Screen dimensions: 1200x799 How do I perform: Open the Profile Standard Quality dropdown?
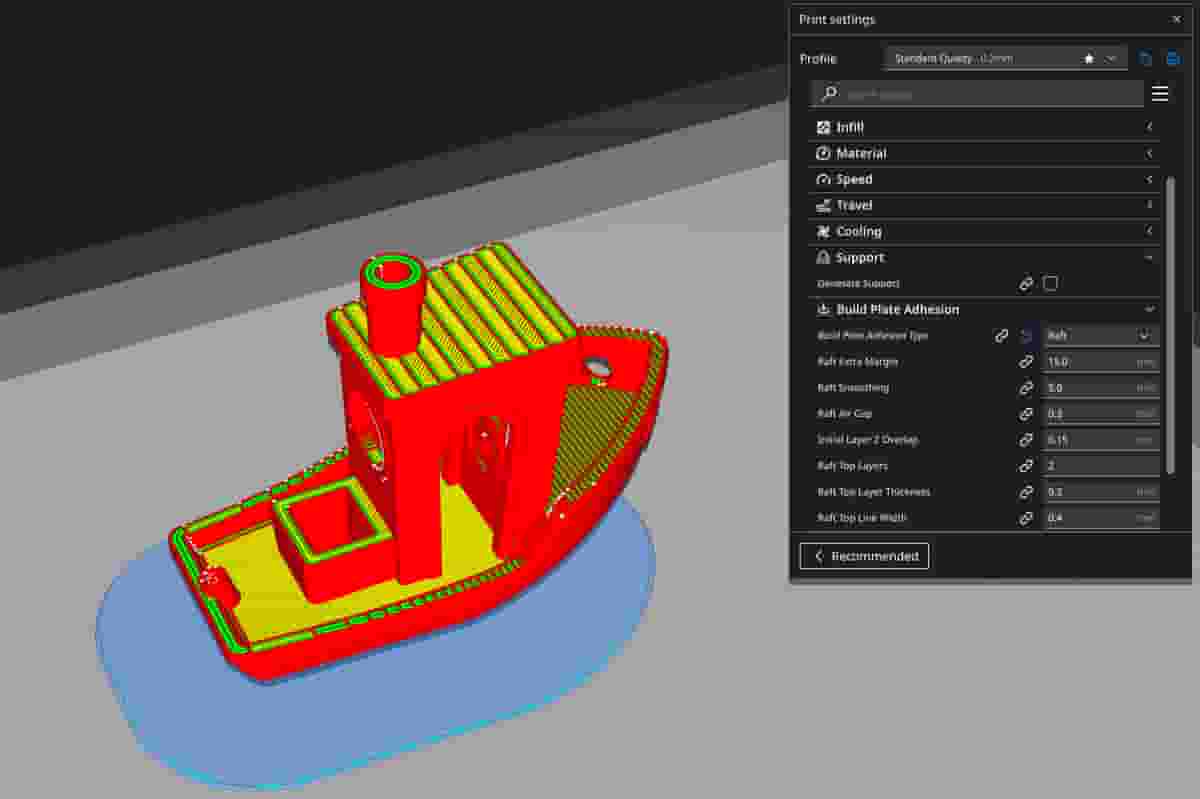tap(1005, 59)
